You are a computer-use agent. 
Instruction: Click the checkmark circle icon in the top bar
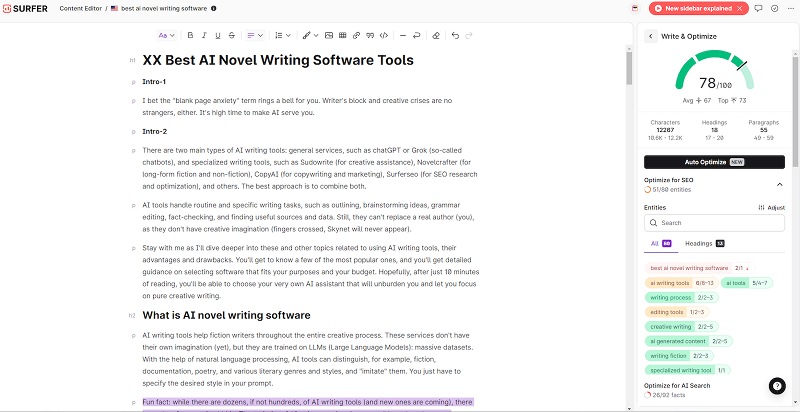pyautogui.click(x=774, y=9)
